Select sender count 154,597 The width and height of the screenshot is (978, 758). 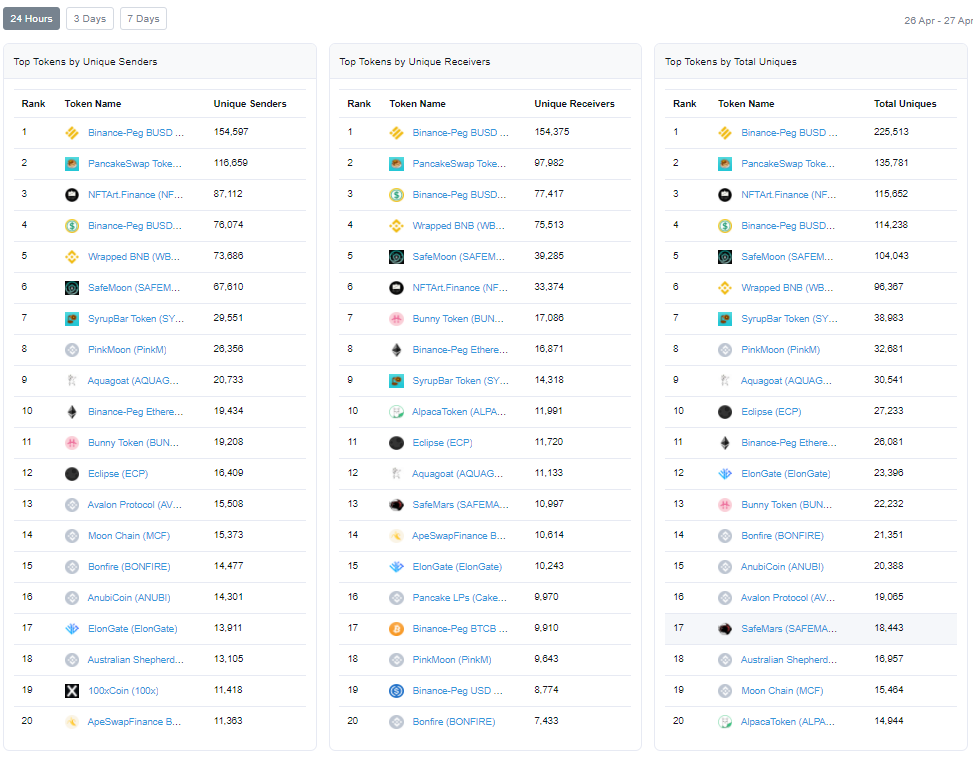231,132
